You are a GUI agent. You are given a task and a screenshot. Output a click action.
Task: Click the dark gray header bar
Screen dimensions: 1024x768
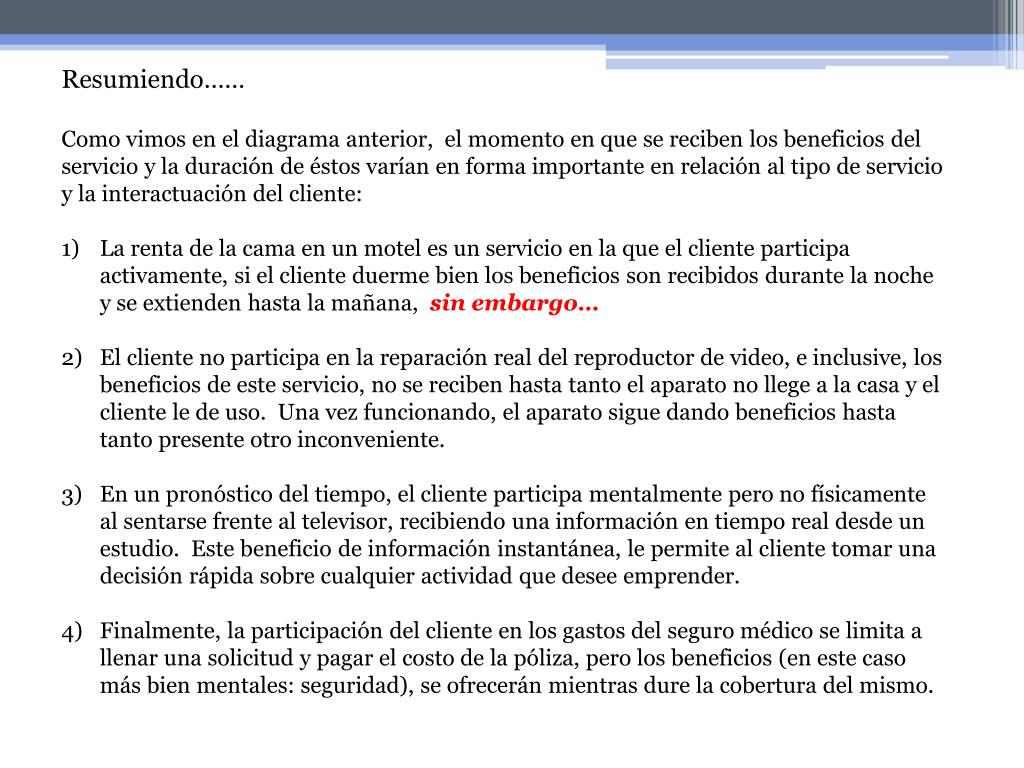tap(500, 16)
